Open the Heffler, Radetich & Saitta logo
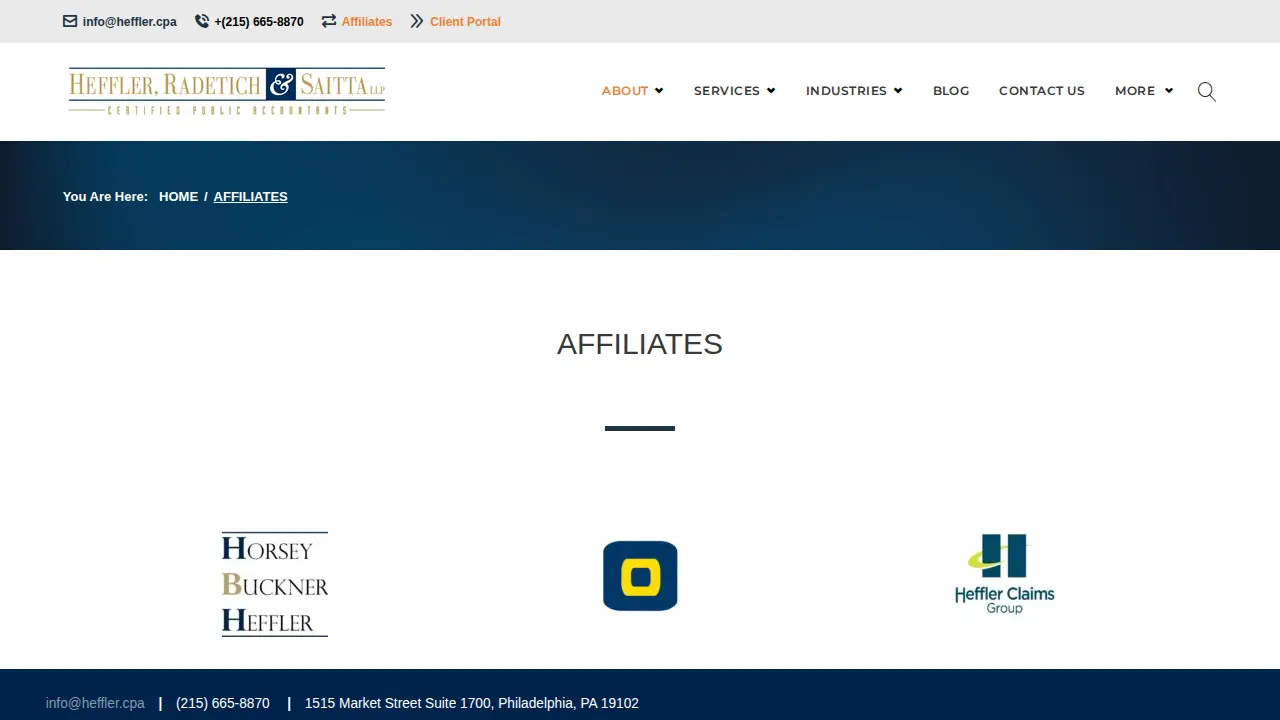The image size is (1280, 720). pyautogui.click(x=227, y=91)
